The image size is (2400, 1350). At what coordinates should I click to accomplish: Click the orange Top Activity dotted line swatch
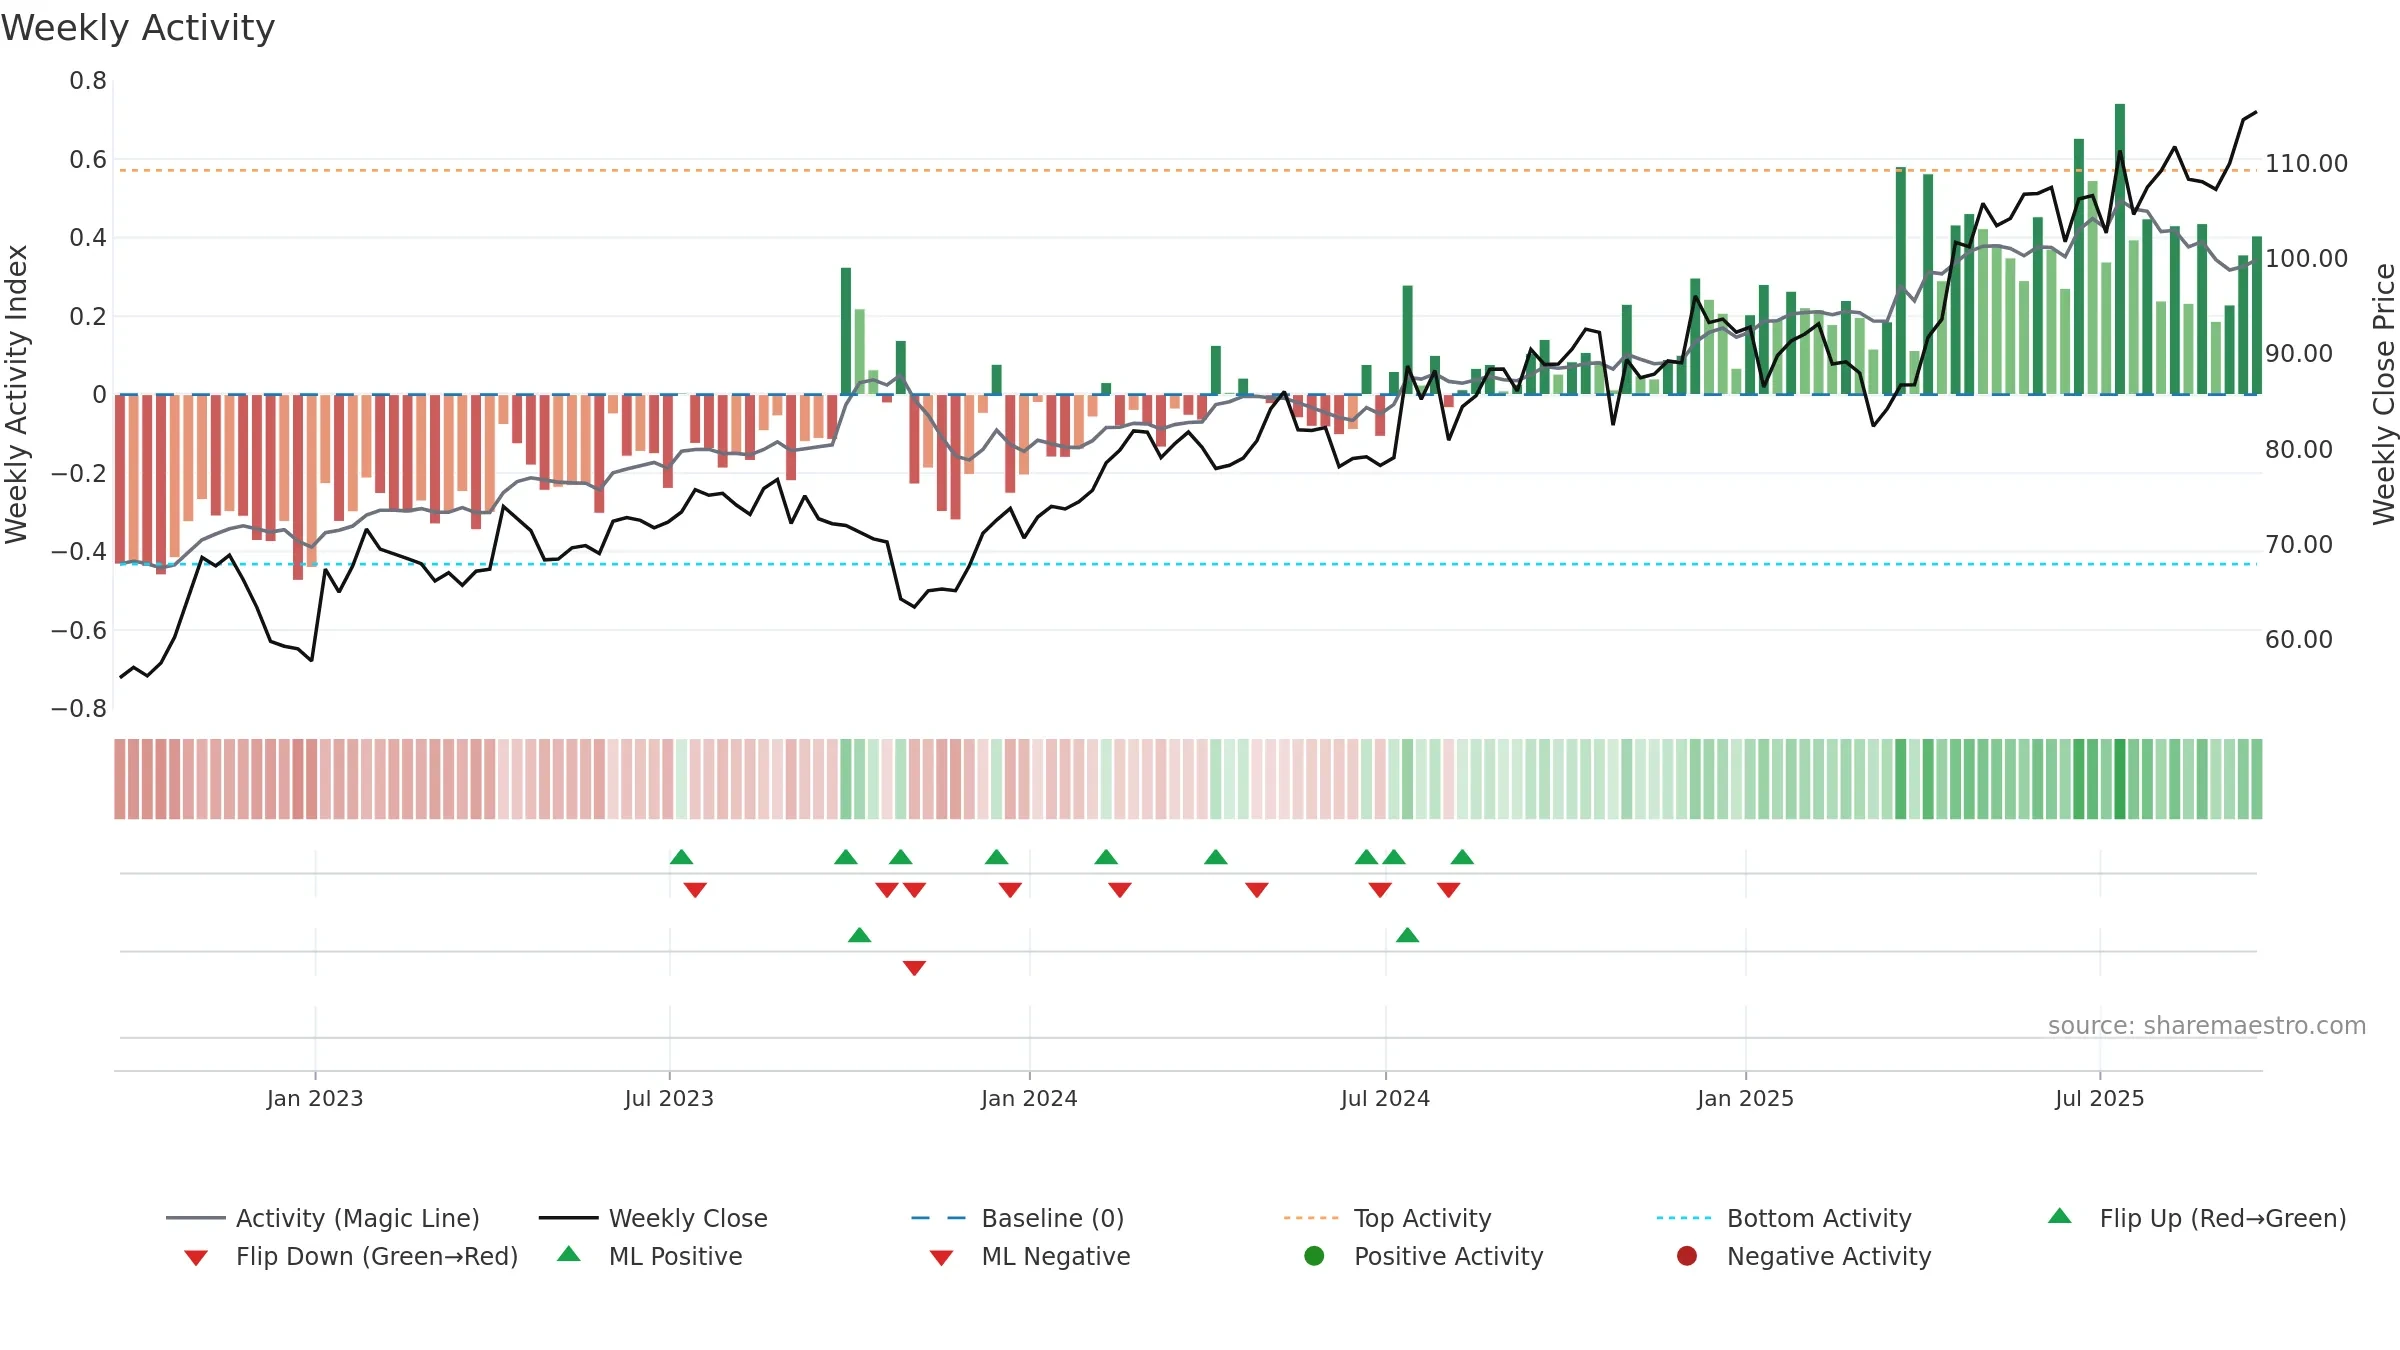tap(1311, 1218)
